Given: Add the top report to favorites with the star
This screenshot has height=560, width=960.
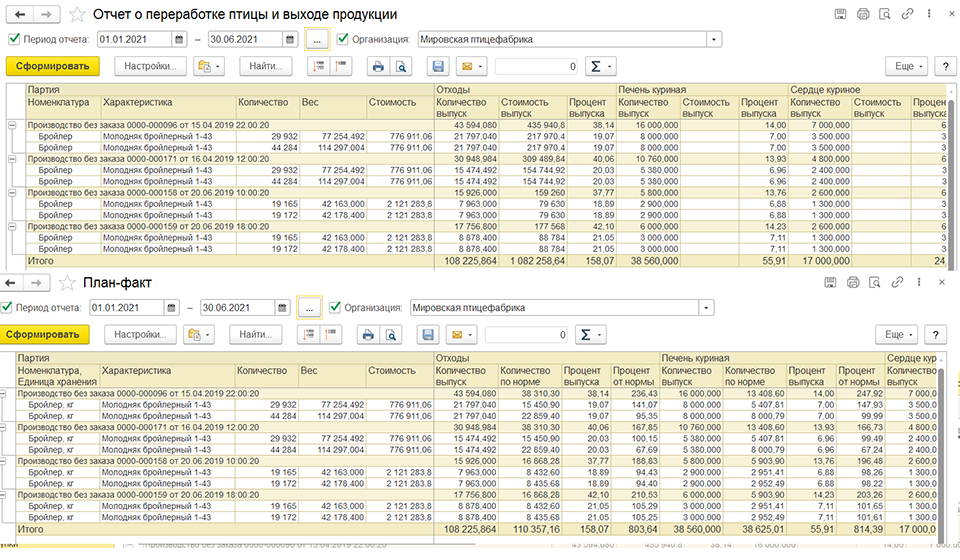Looking at the screenshot, I should (77, 14).
